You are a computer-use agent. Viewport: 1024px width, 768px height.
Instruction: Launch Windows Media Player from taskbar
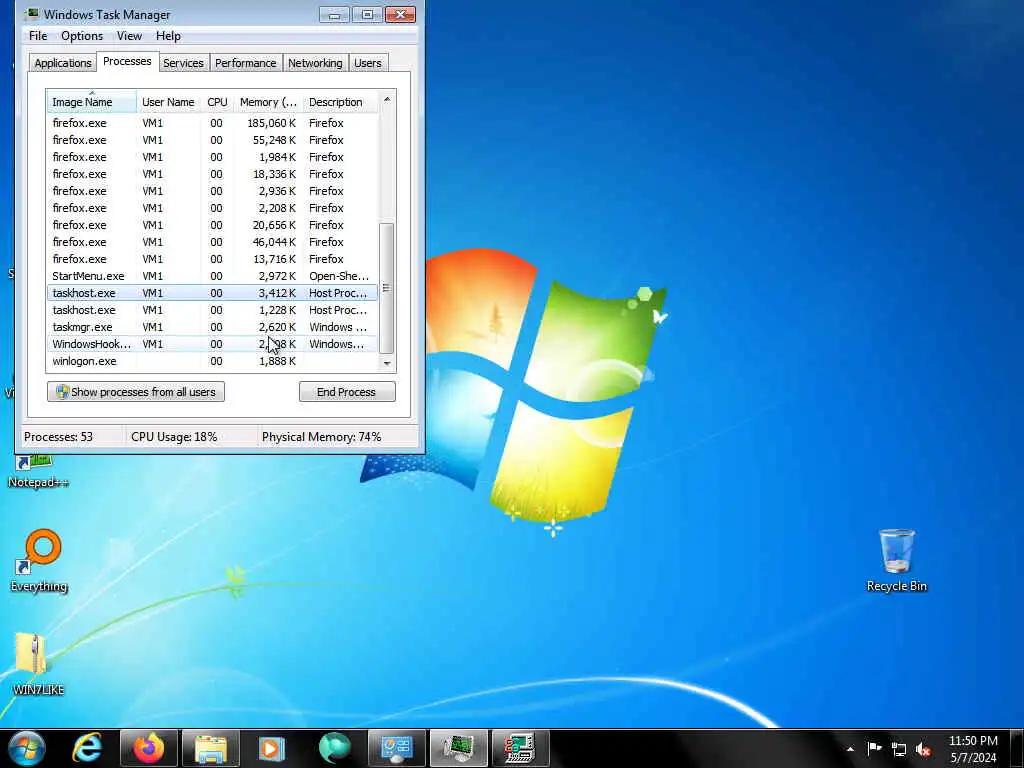(272, 748)
